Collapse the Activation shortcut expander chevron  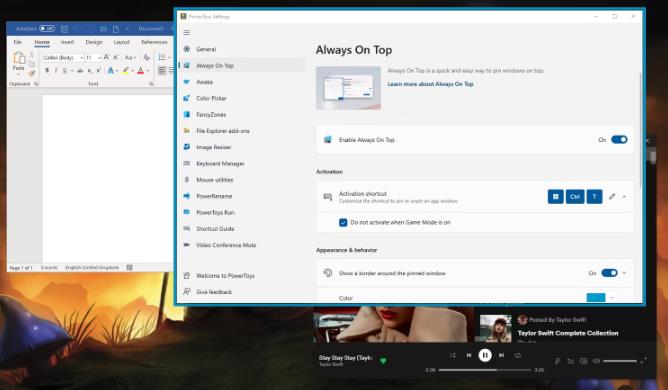[x=624, y=196]
